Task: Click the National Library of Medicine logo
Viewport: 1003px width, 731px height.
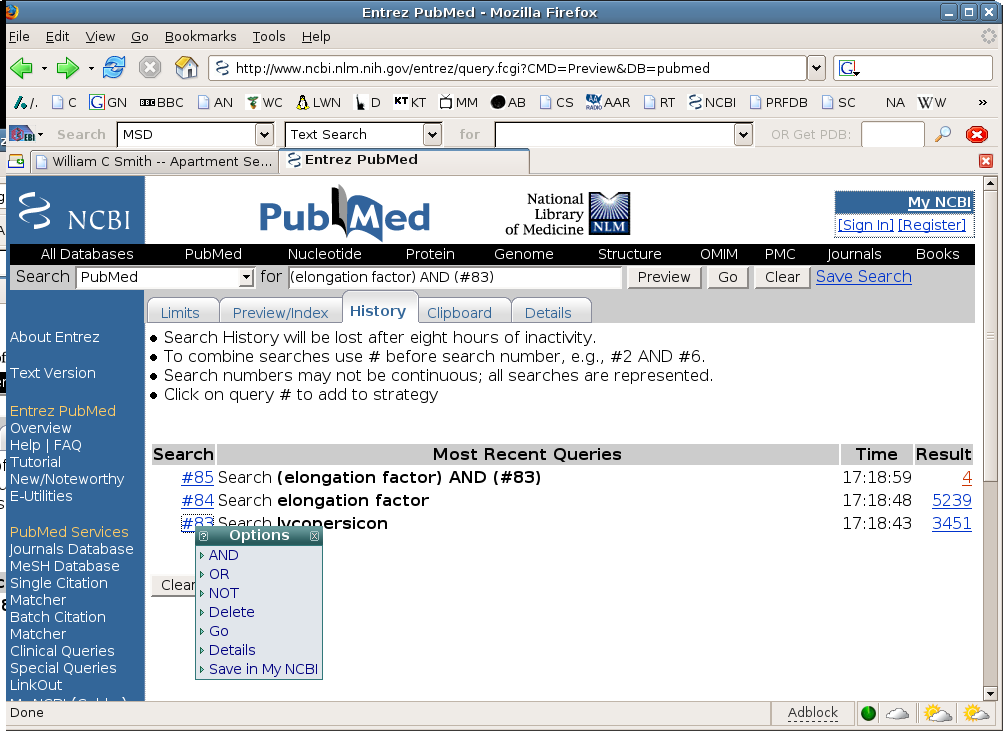Action: click(567, 214)
